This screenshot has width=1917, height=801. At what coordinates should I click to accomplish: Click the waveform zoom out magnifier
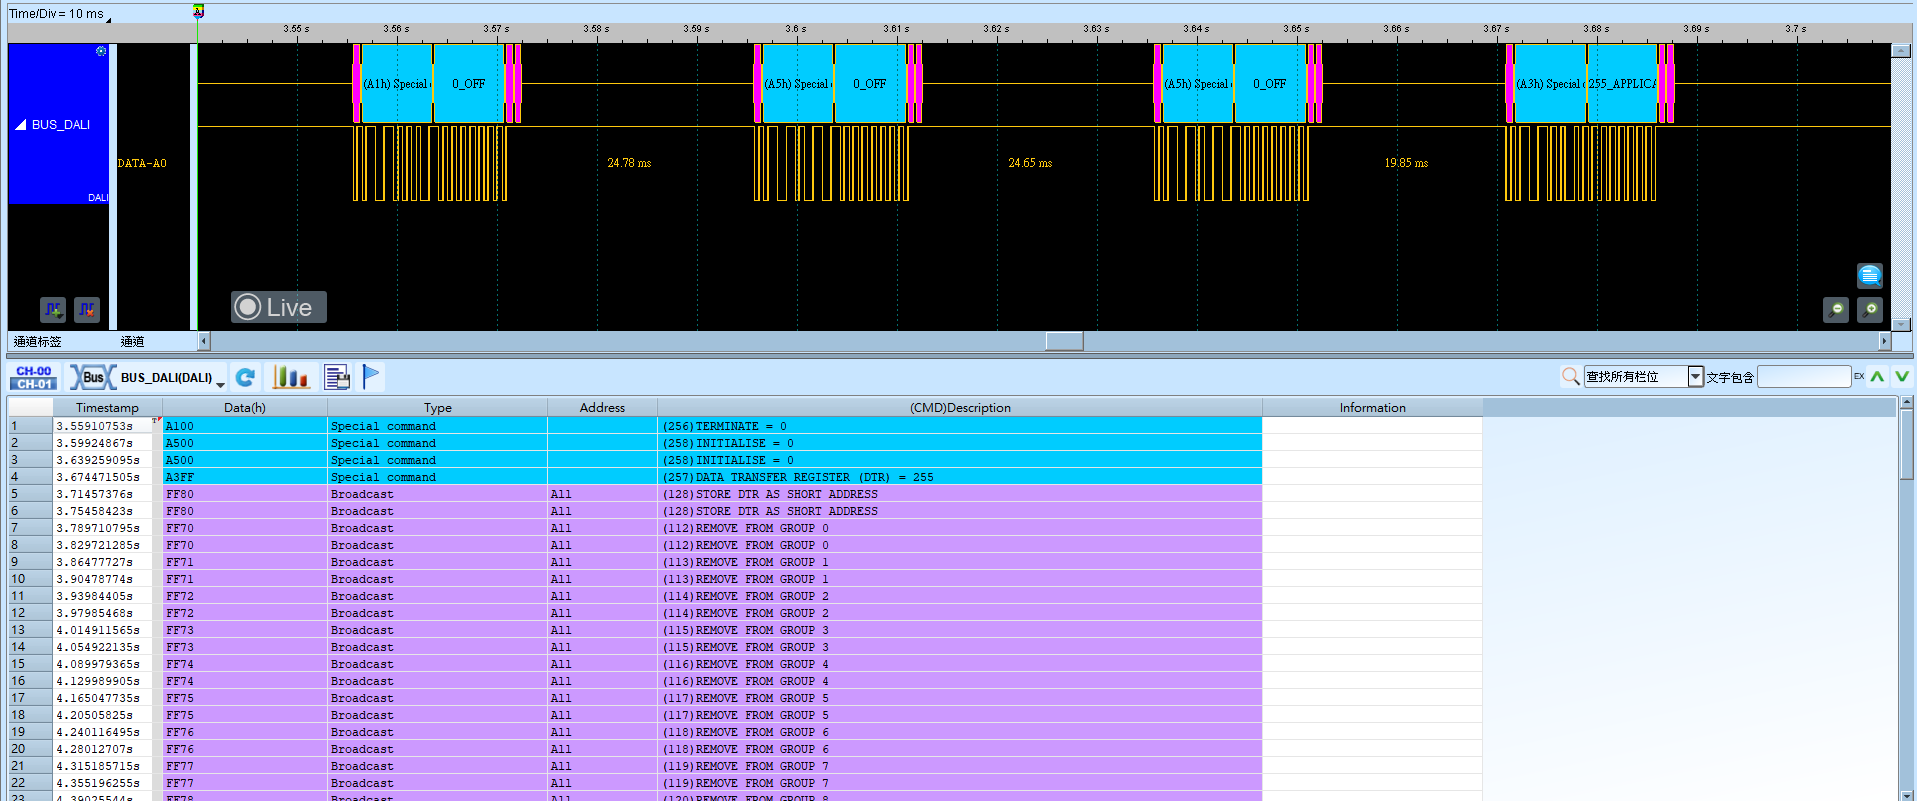(x=1836, y=310)
